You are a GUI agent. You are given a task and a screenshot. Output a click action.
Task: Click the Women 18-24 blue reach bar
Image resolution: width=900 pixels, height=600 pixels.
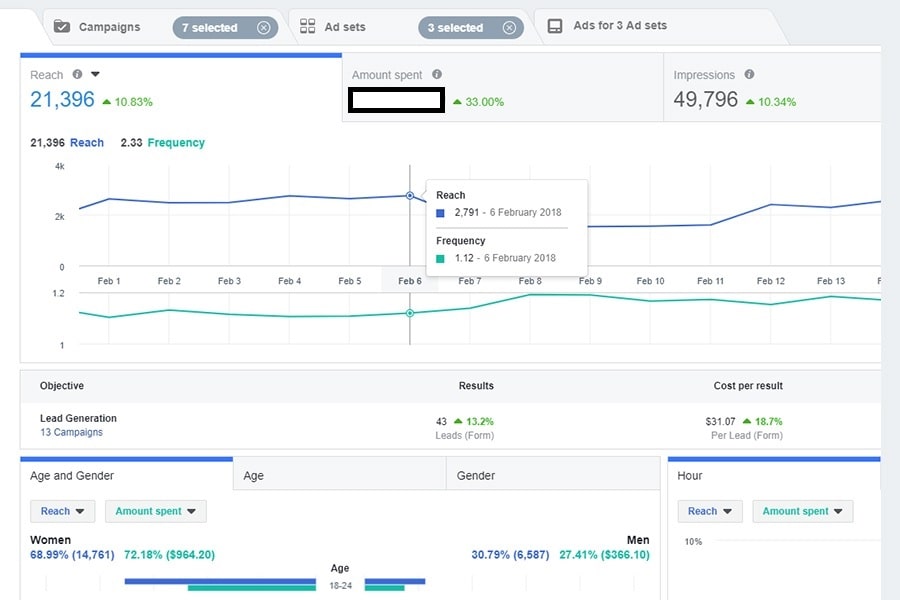point(220,582)
